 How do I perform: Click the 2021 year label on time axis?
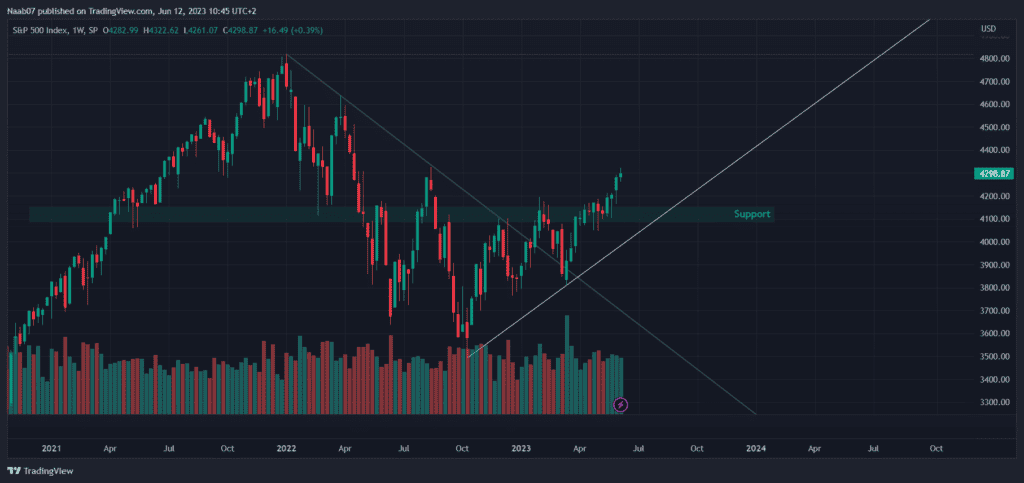(x=51, y=449)
